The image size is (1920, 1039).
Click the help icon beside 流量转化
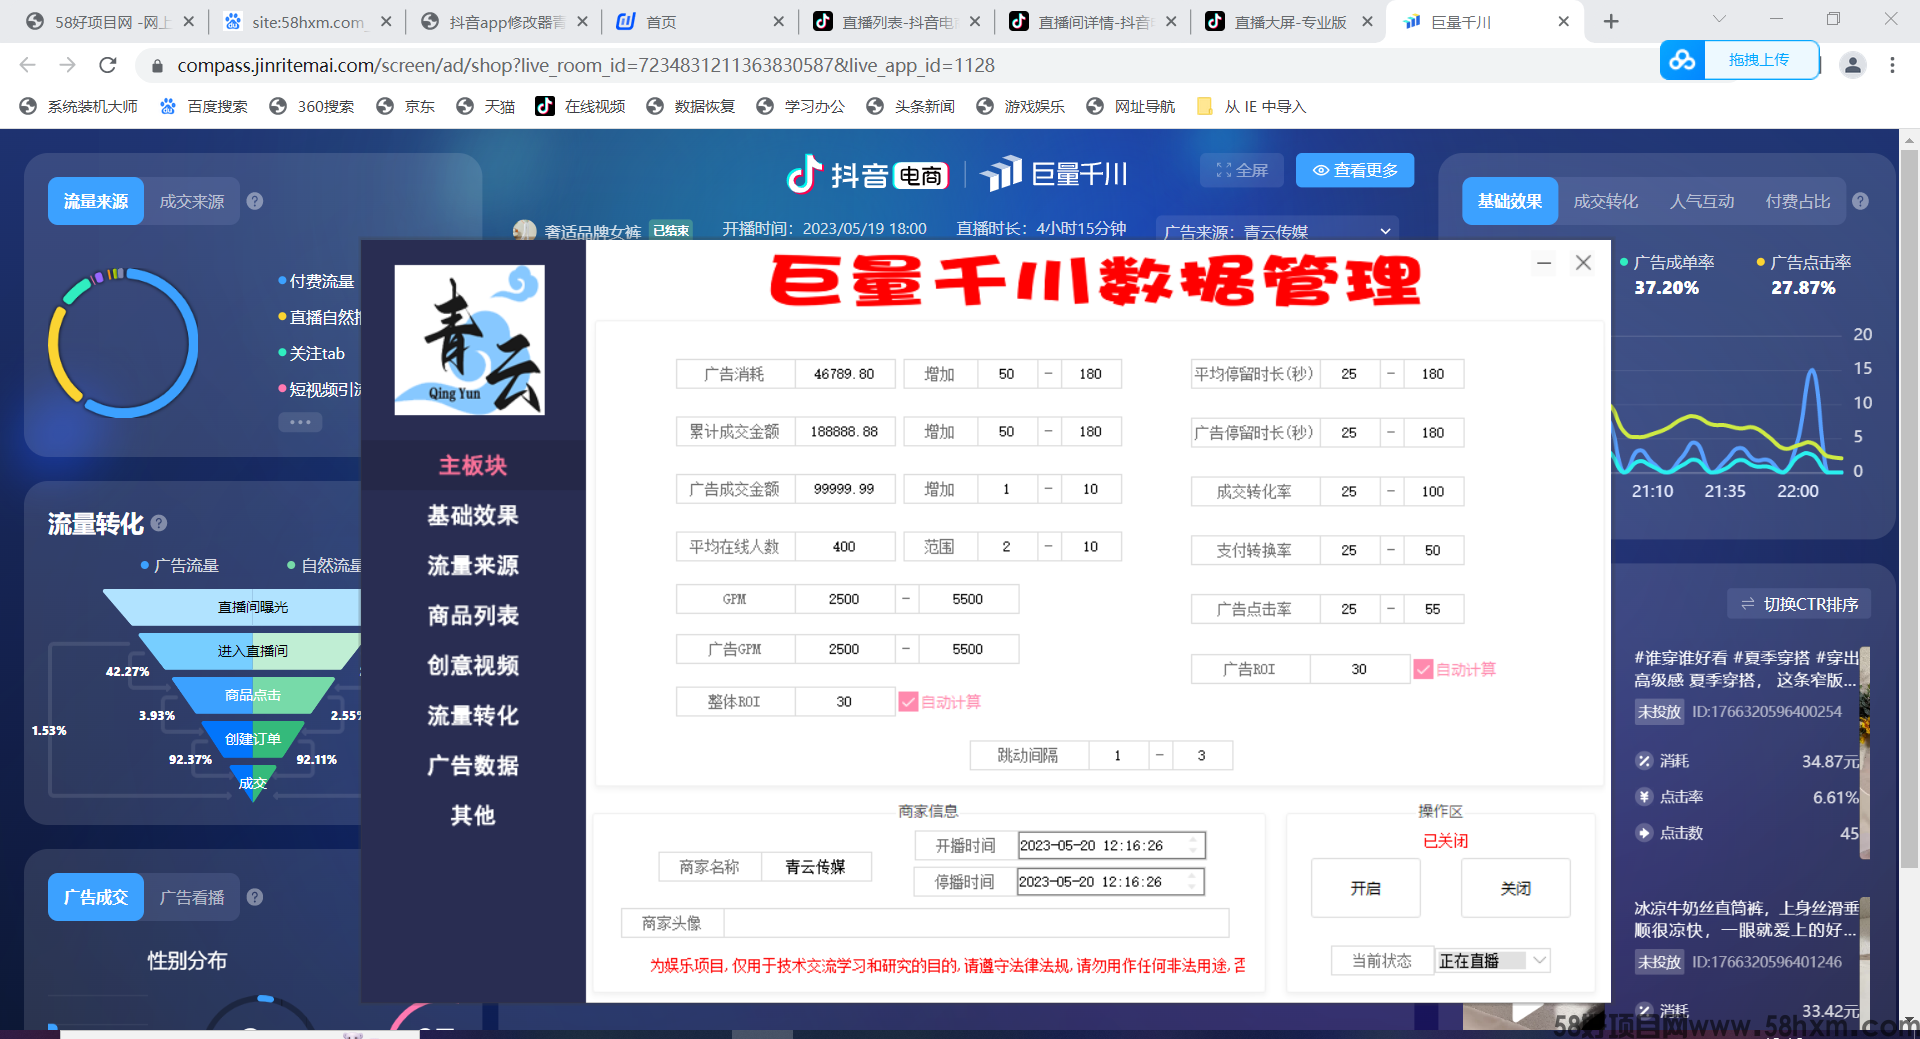pyautogui.click(x=159, y=523)
